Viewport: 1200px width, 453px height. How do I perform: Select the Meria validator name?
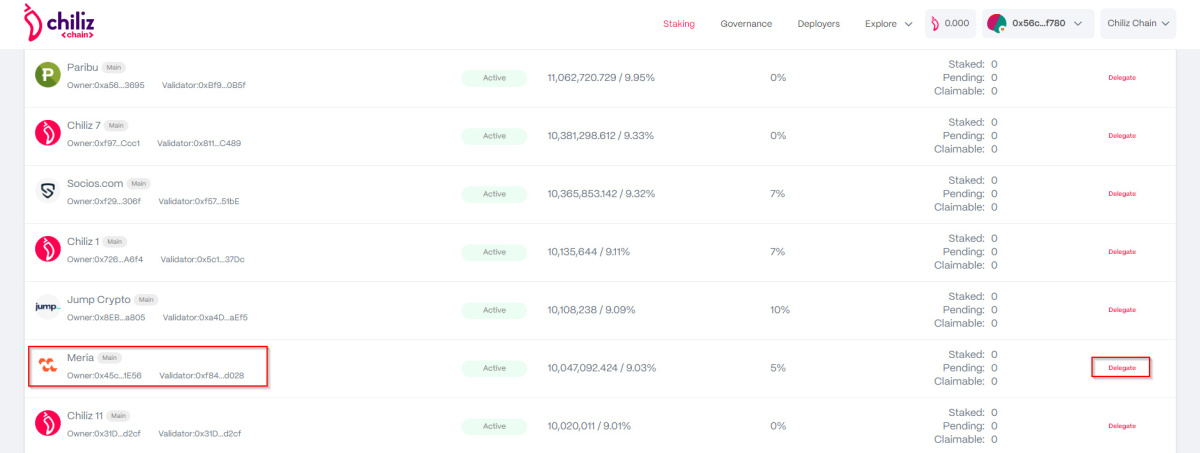tap(80, 357)
